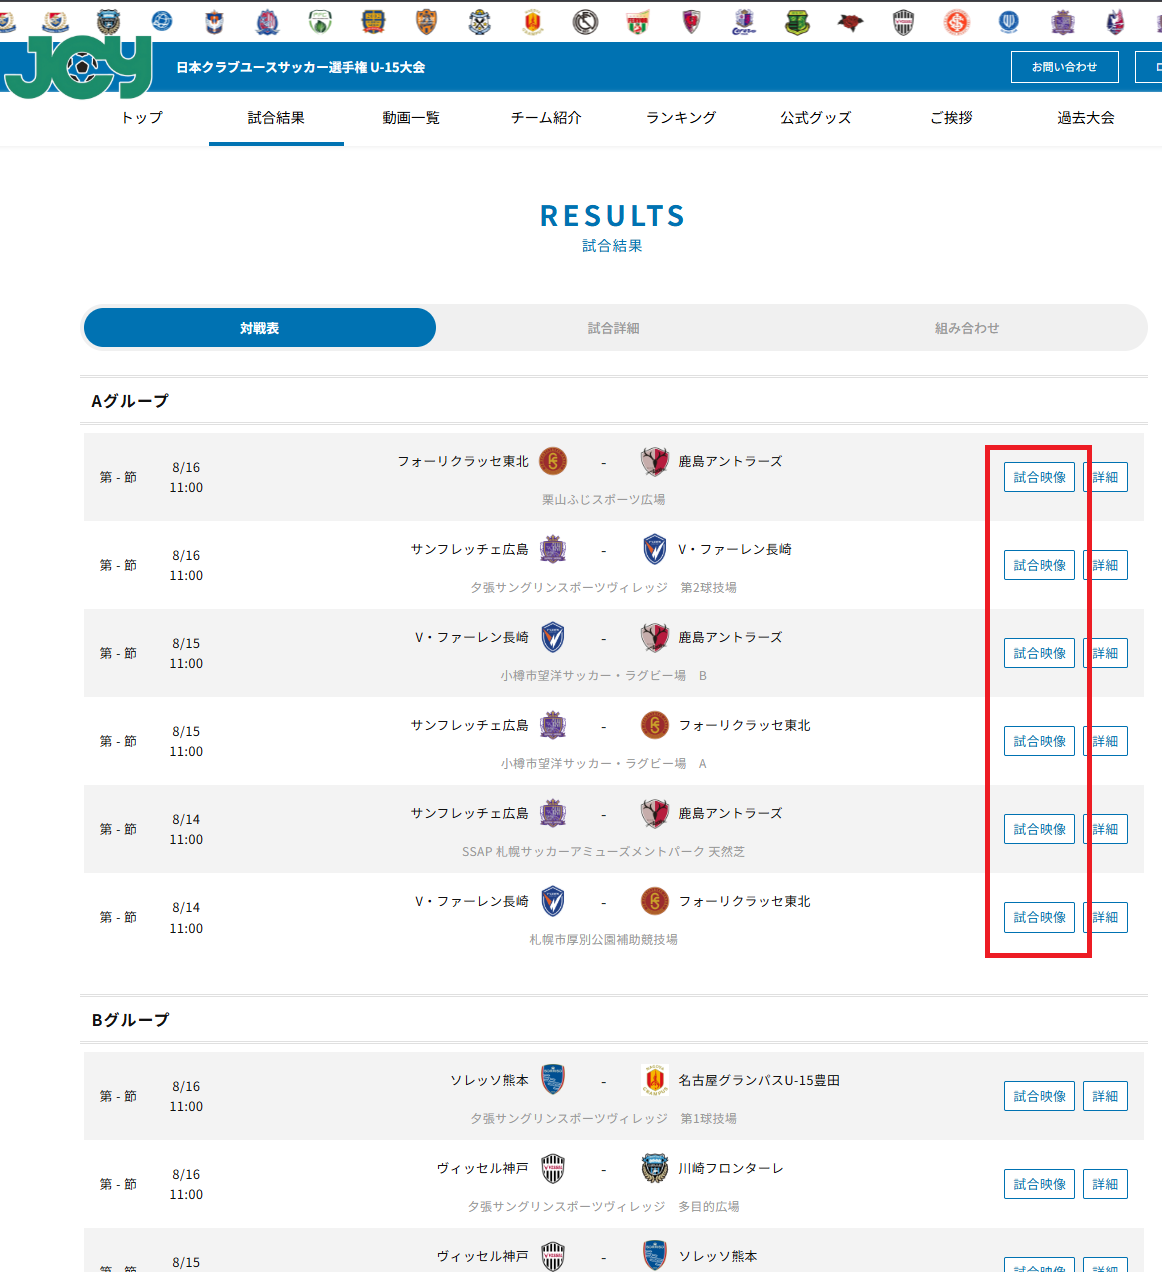
Task: Click the サンフレッチェ広島 emblem in the 8/16 match
Action: 553,549
